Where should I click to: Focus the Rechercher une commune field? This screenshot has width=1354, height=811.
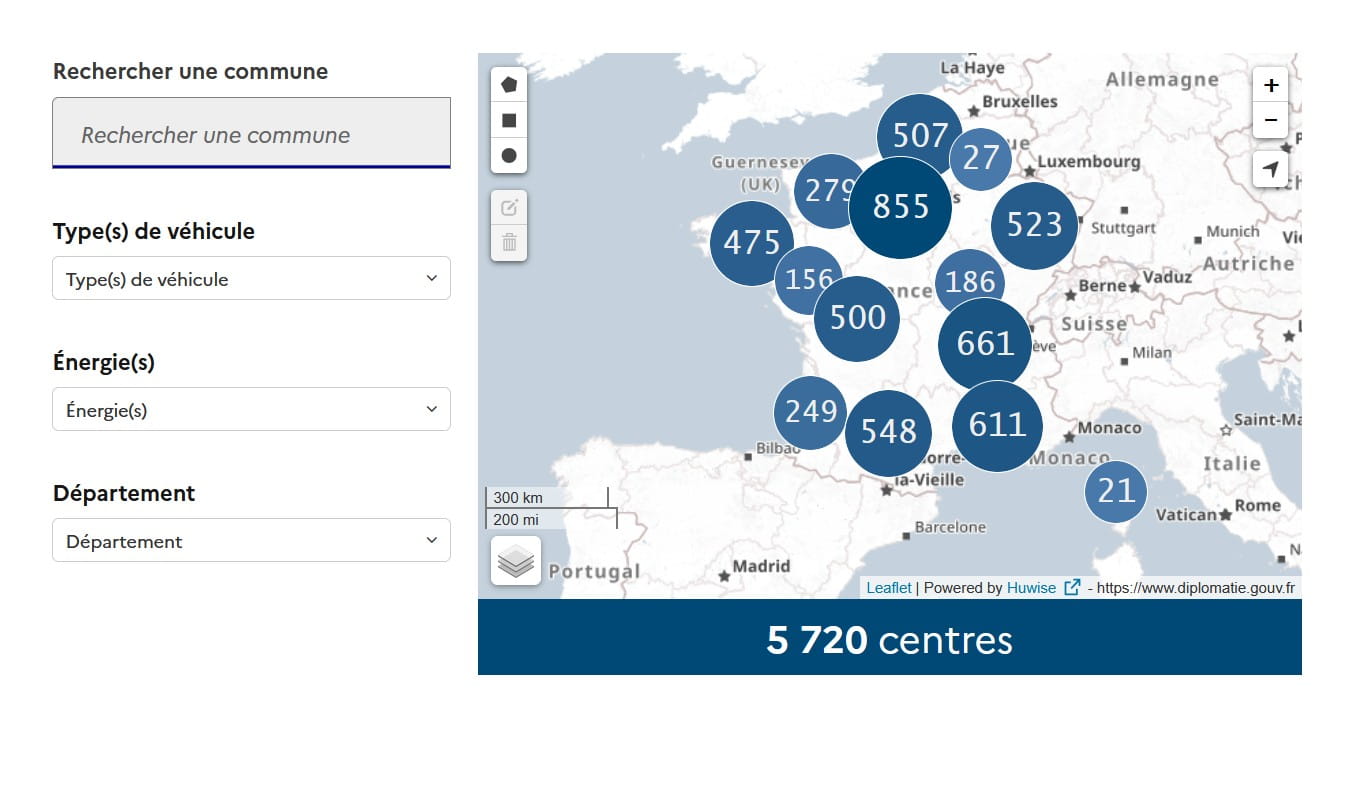tap(251, 134)
